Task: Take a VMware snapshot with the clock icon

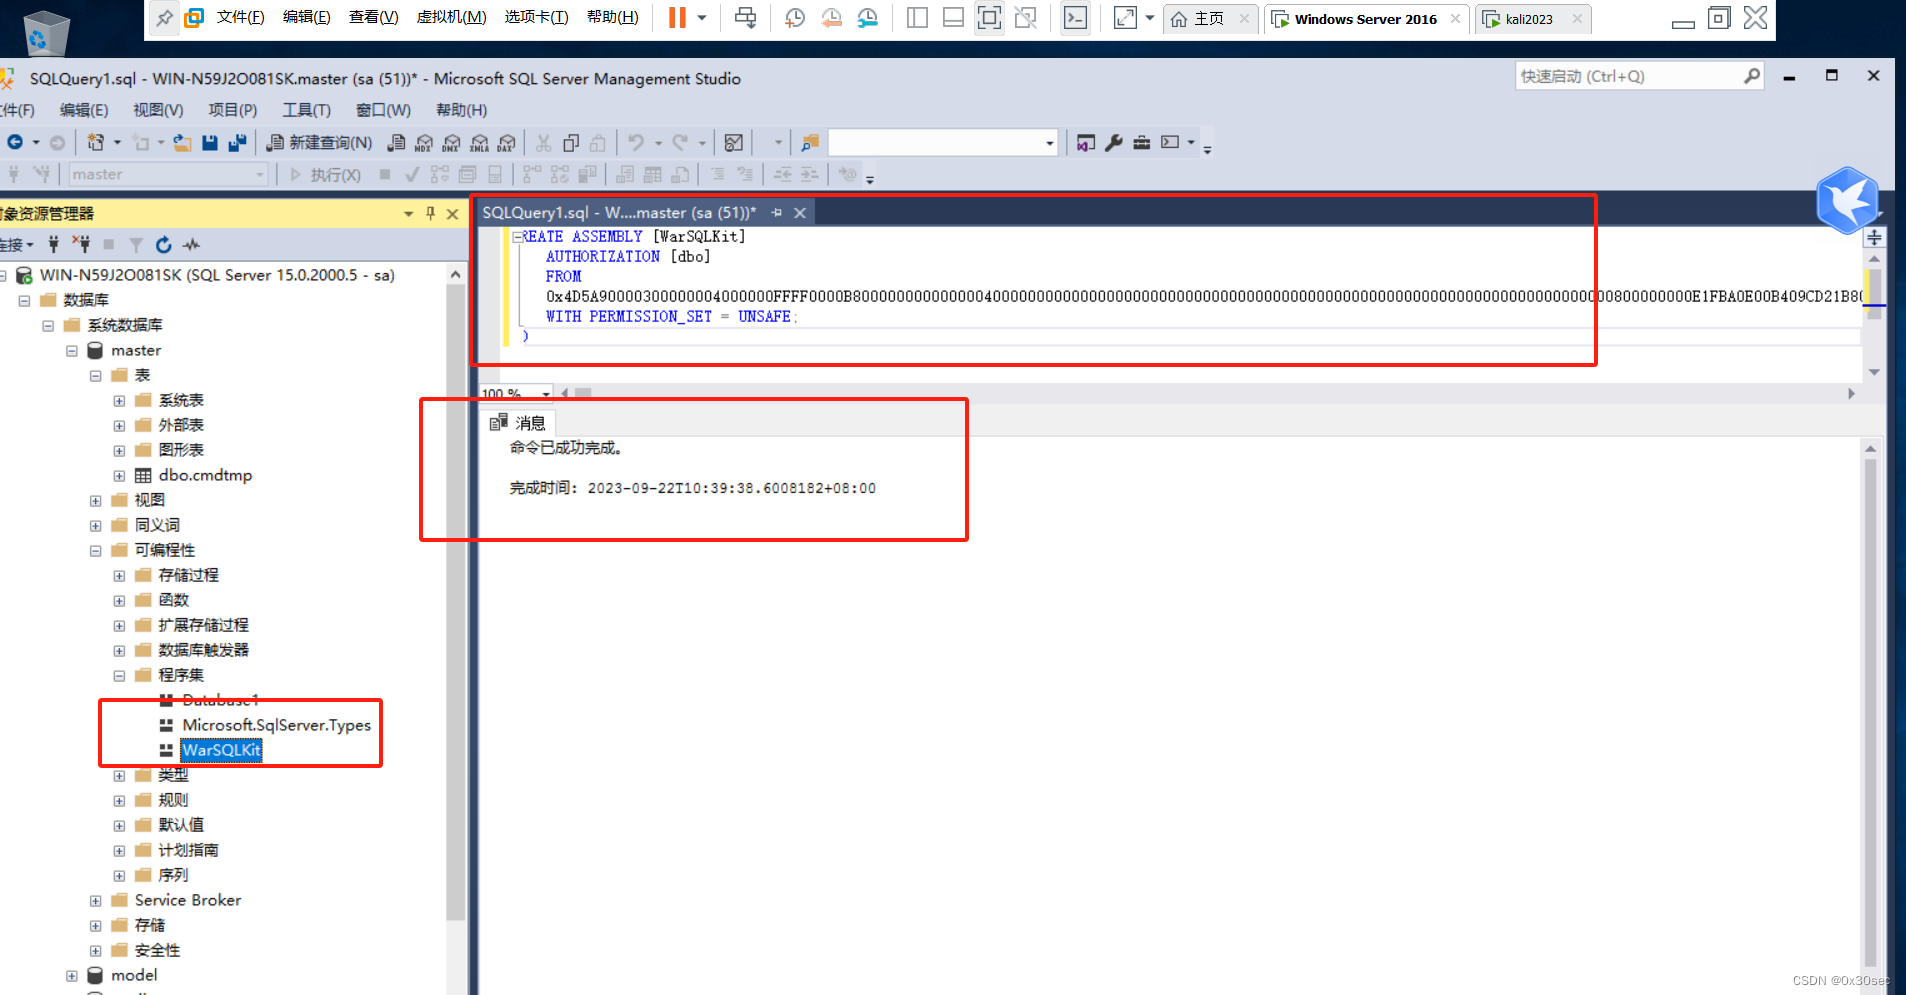Action: coord(795,18)
